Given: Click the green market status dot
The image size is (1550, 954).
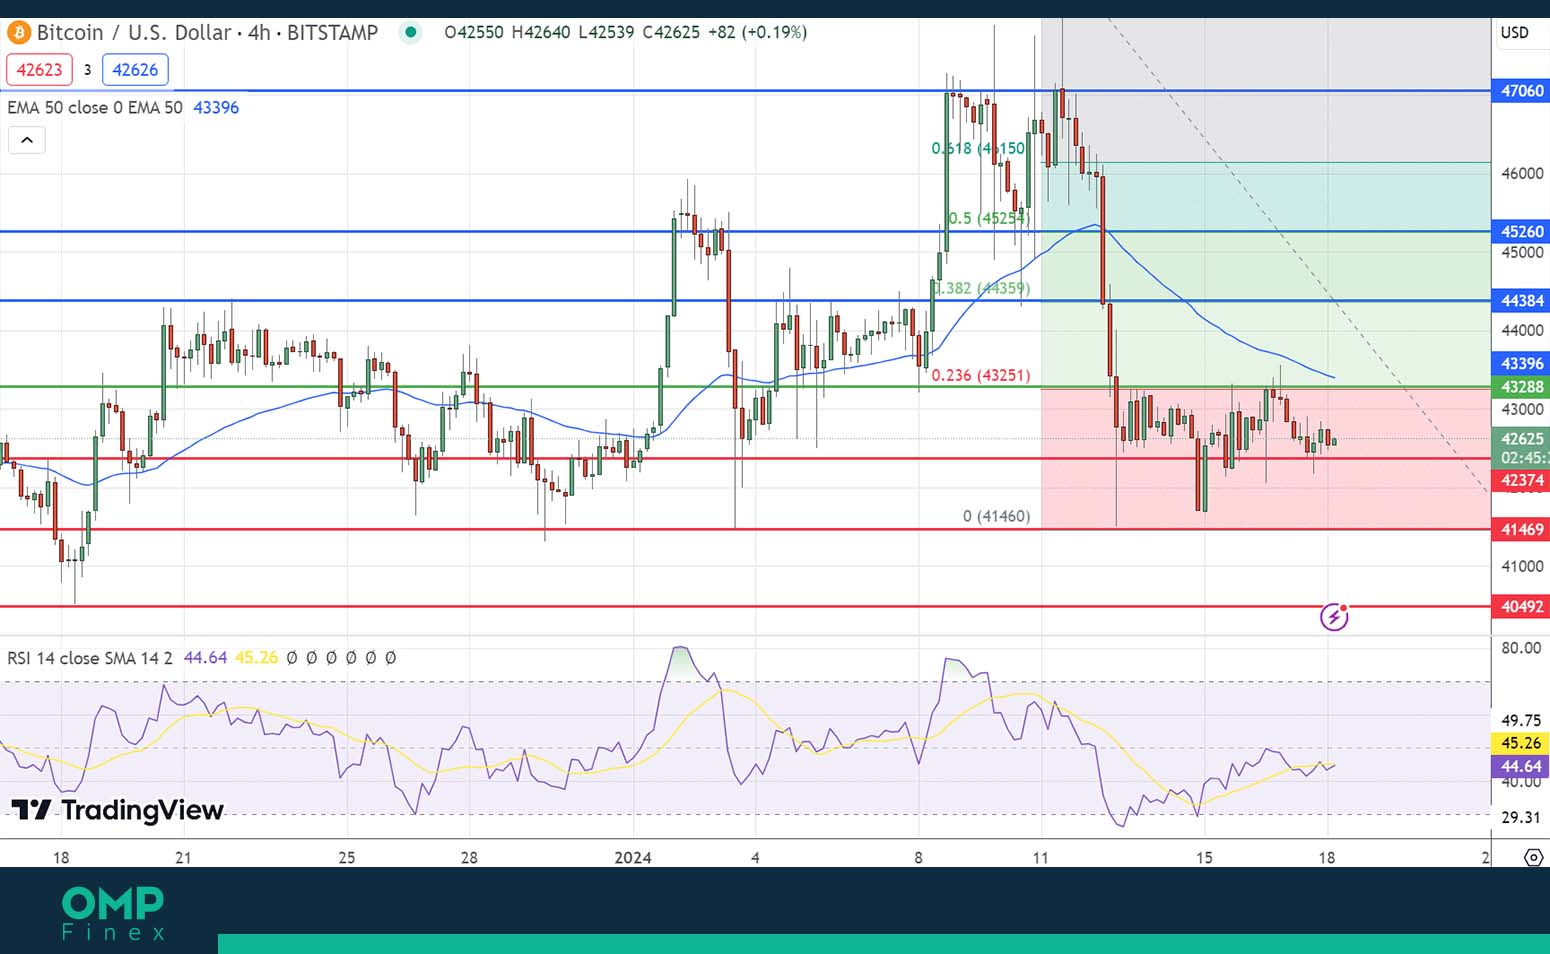Looking at the screenshot, I should [410, 32].
